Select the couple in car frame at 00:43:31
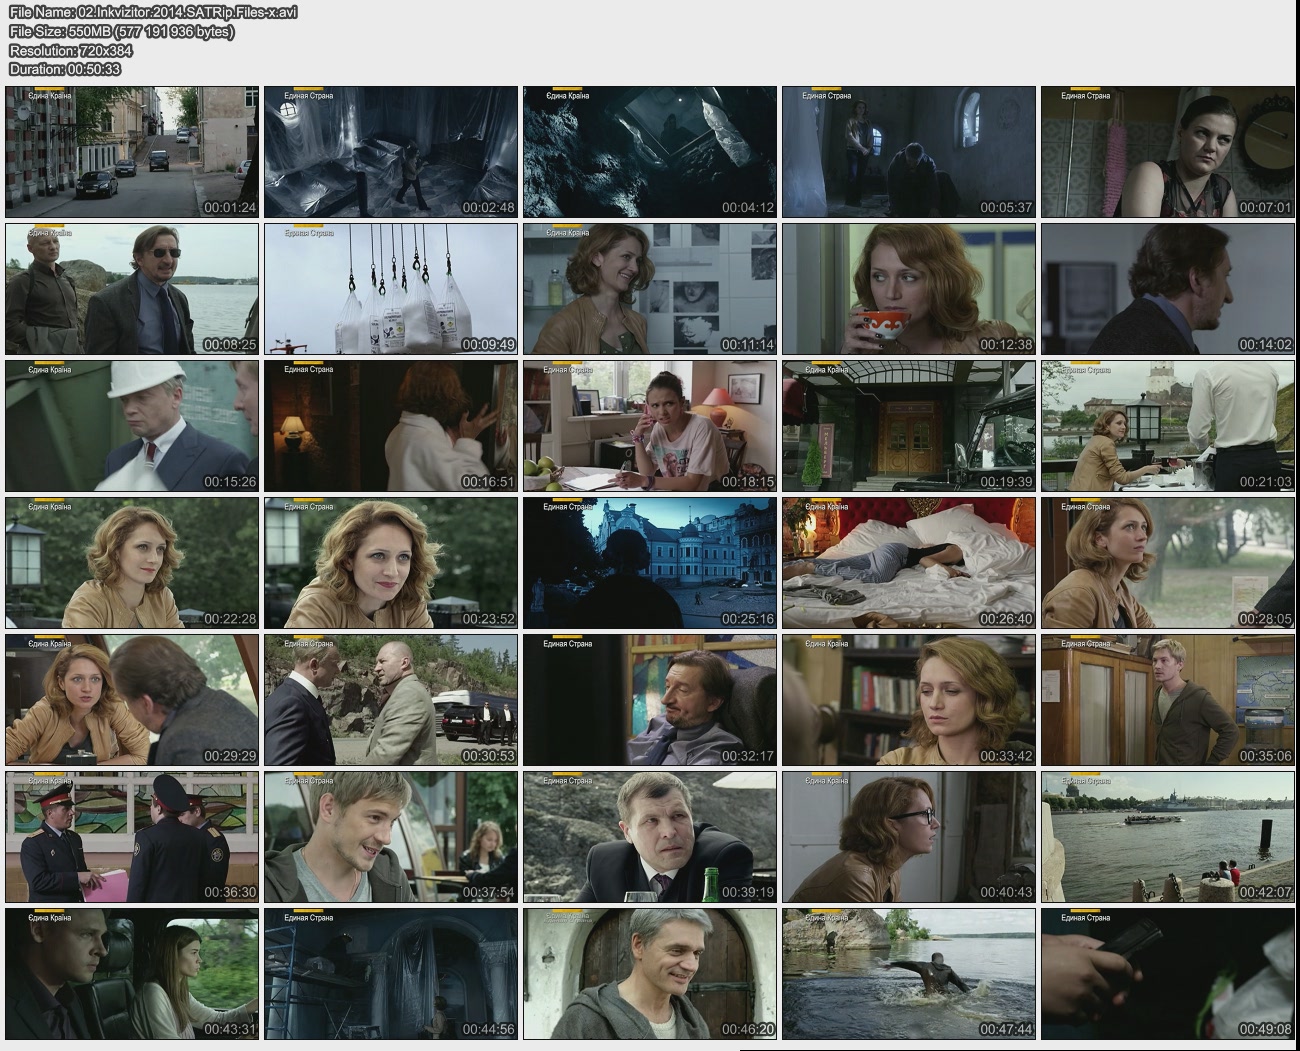The width and height of the screenshot is (1300, 1051). click(x=132, y=974)
